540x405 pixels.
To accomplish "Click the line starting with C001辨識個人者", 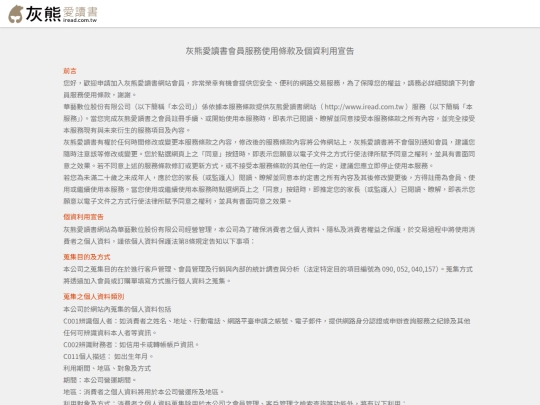I will coord(267,327).
